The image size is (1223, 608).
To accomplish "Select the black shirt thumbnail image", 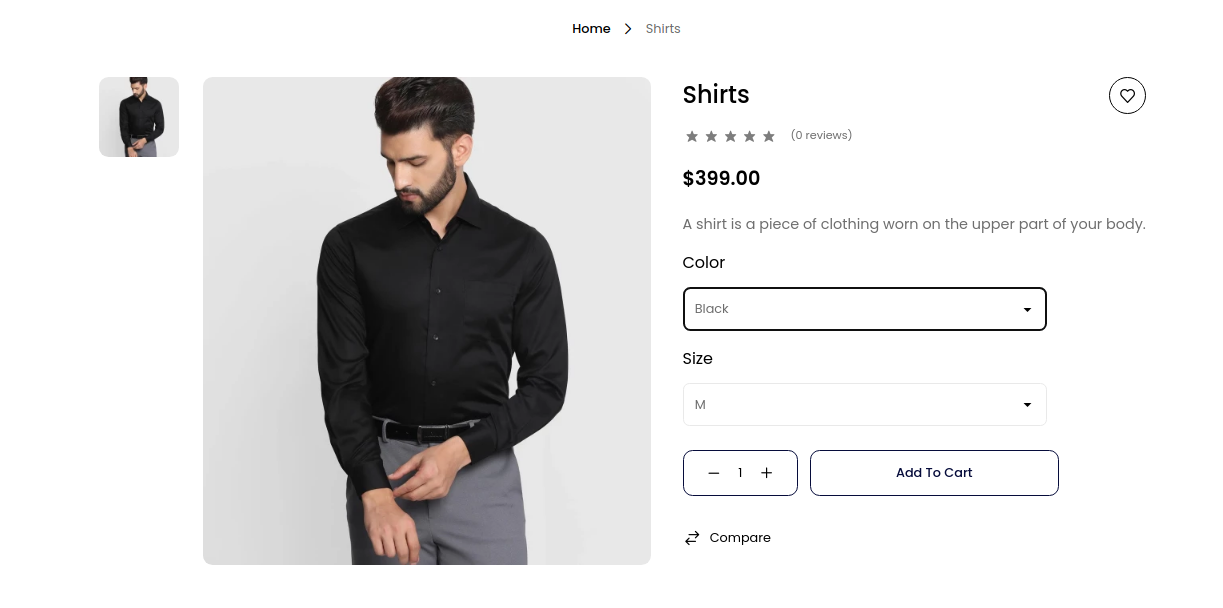I will pos(139,117).
